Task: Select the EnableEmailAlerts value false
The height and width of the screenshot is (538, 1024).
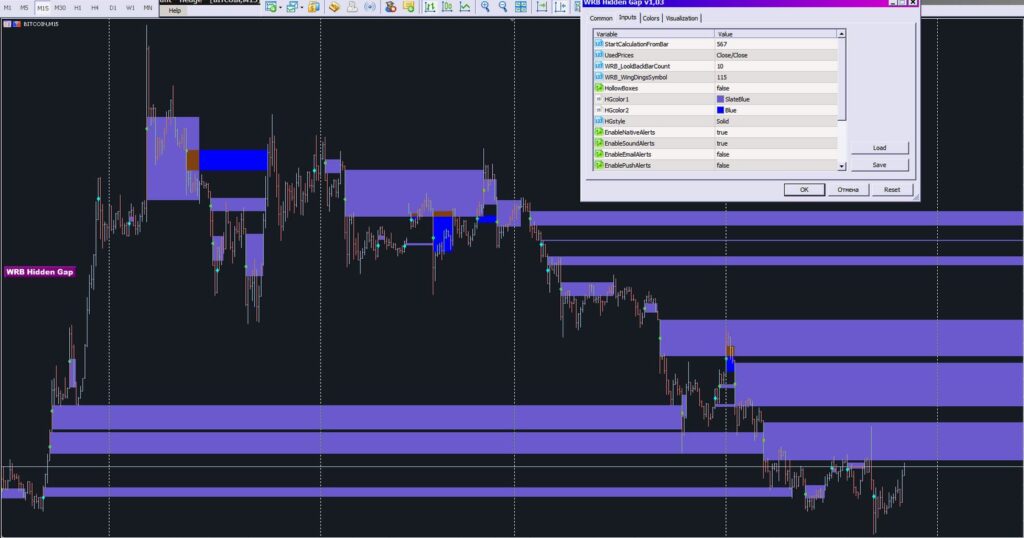Action: pos(723,154)
